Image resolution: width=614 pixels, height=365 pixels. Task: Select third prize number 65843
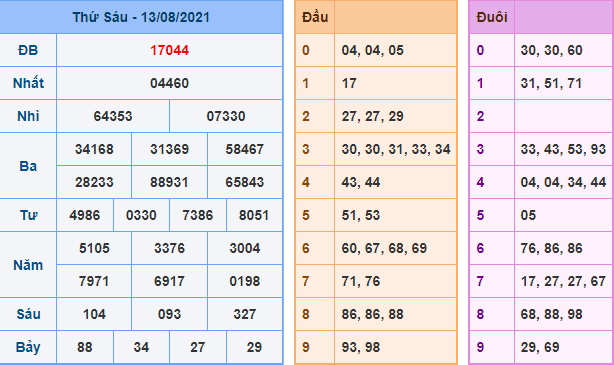(245, 182)
